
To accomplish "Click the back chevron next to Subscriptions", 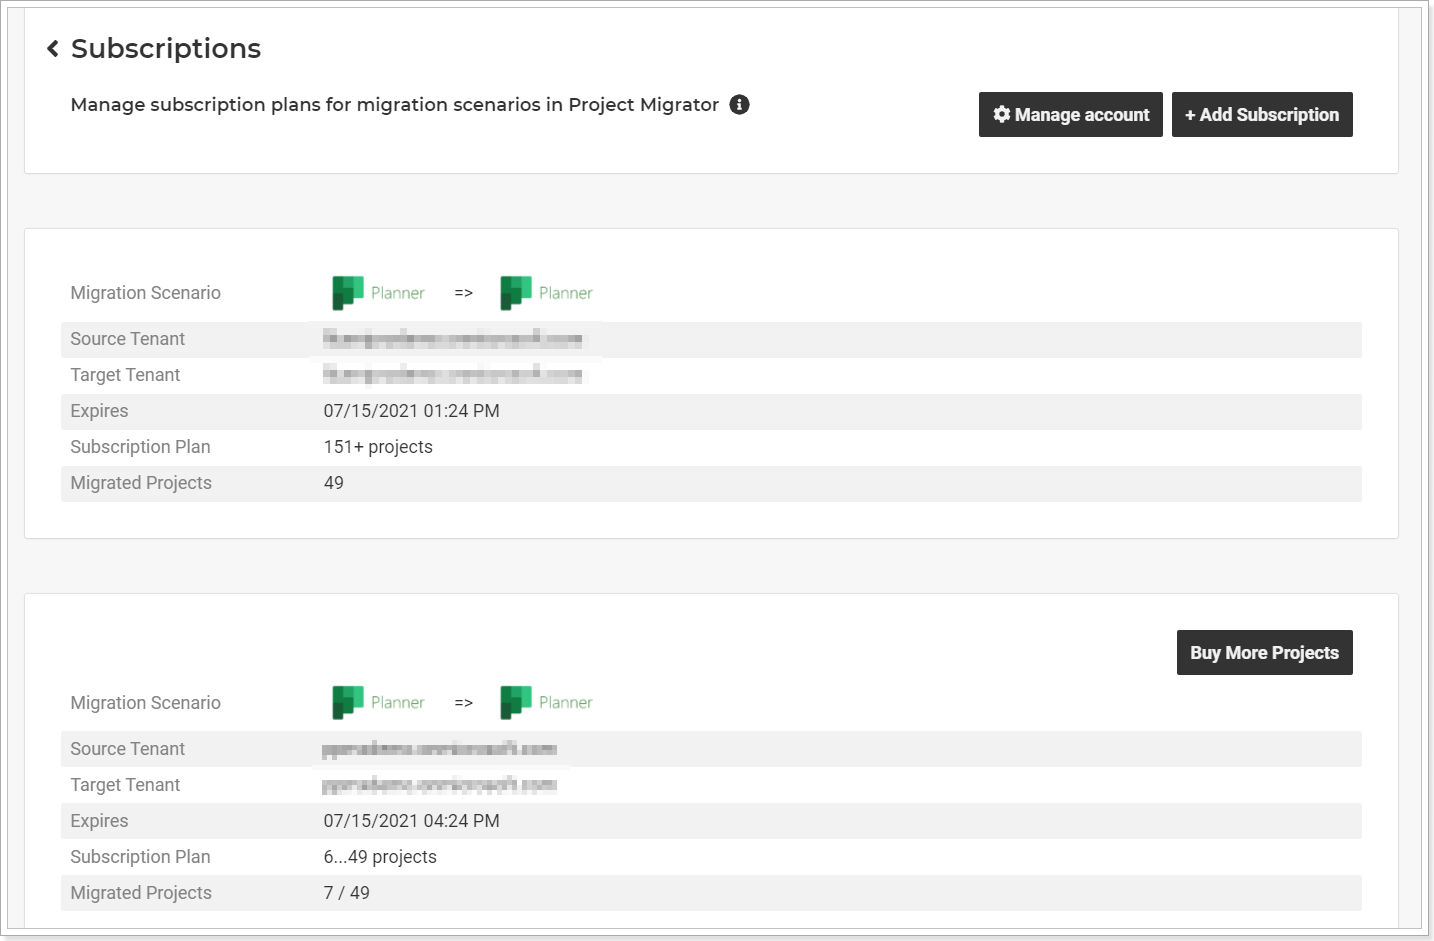I will pyautogui.click(x=52, y=47).
